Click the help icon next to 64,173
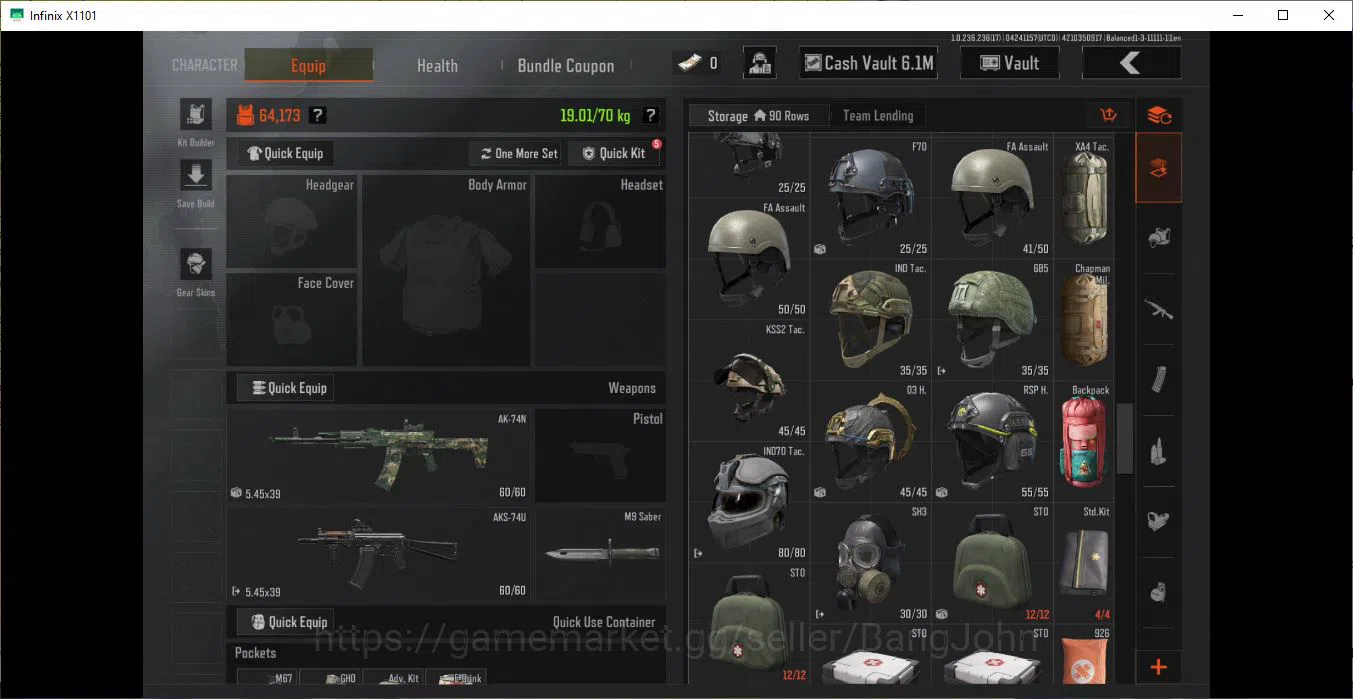 click(x=317, y=115)
